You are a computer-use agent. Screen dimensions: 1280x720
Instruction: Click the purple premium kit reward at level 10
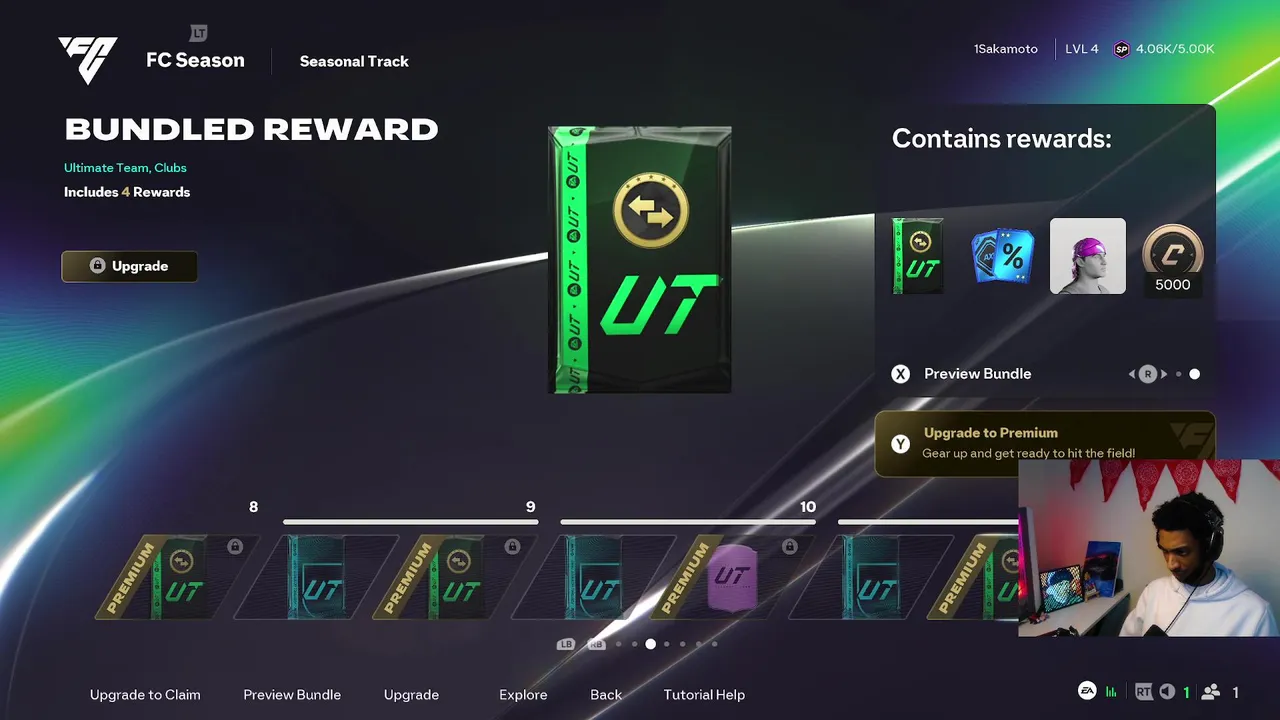pos(731,576)
